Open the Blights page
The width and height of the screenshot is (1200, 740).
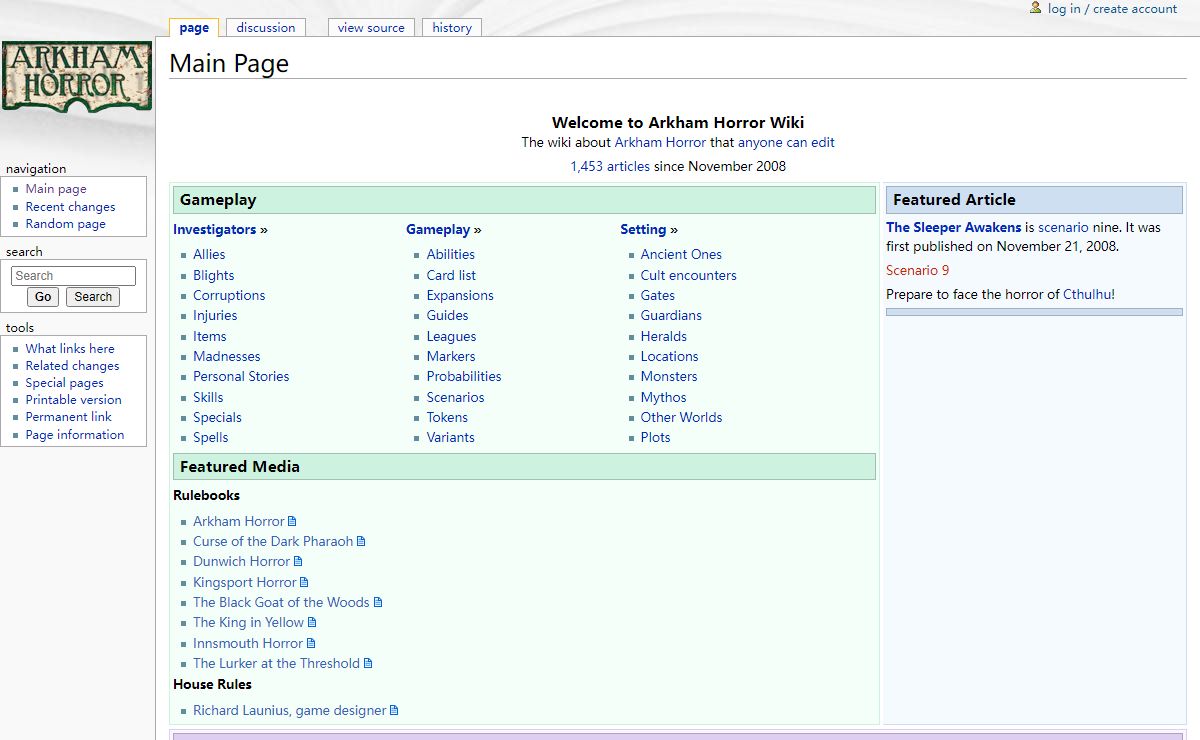(x=213, y=275)
